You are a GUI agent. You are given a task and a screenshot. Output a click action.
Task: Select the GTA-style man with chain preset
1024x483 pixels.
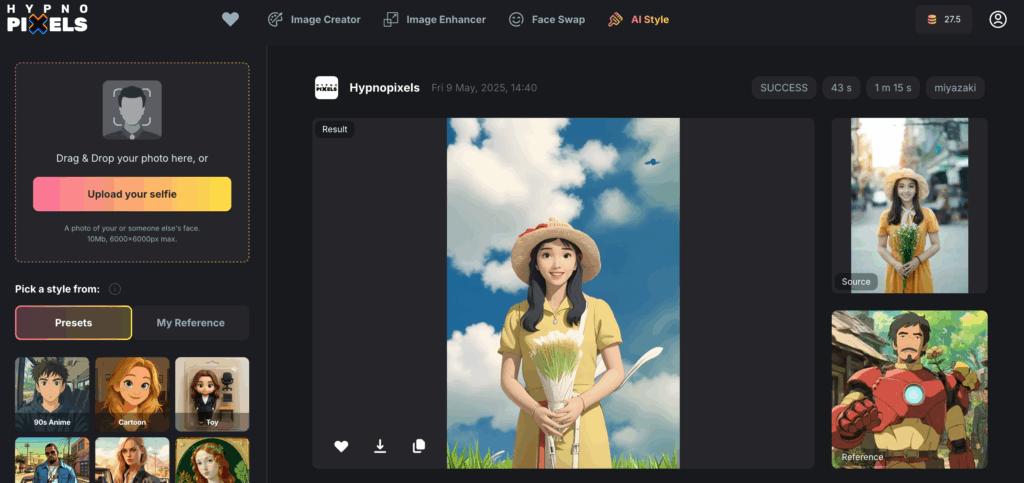[x=52, y=460]
